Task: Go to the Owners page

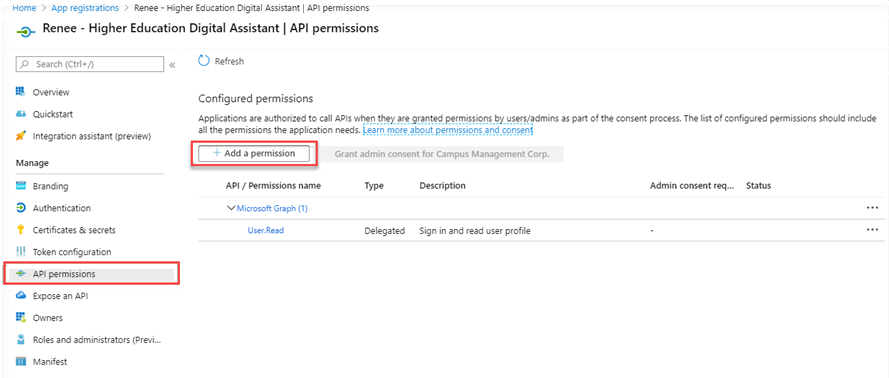Action: pyautogui.click(x=48, y=317)
